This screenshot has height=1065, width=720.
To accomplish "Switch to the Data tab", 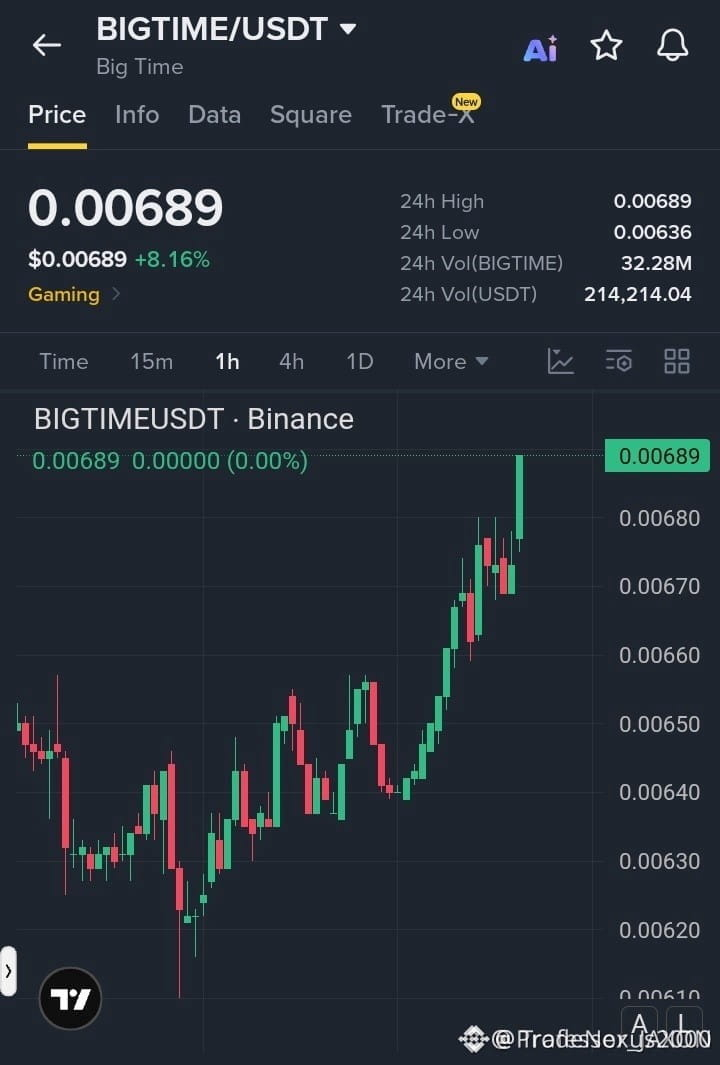I will [215, 115].
